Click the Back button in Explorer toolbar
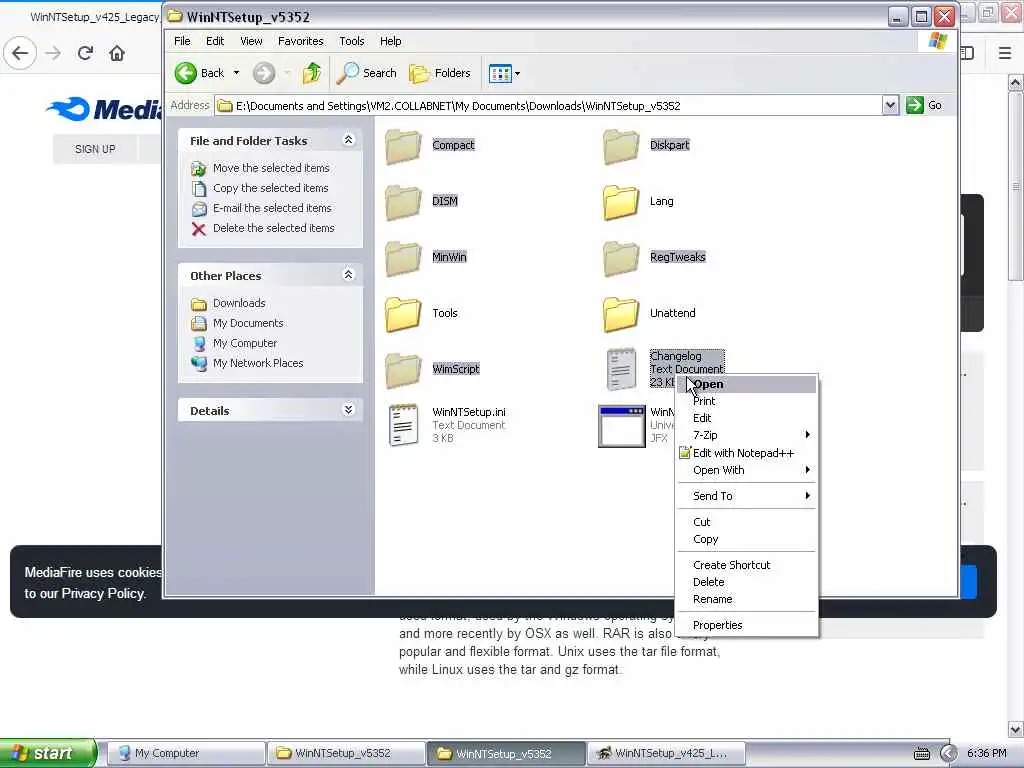This screenshot has height=768, width=1024. (200, 73)
